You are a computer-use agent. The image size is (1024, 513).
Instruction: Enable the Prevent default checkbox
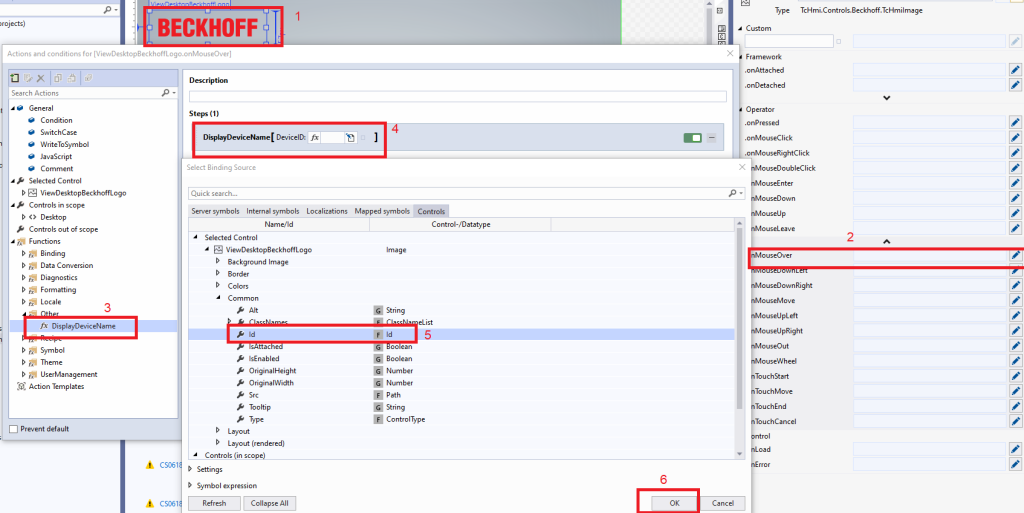tap(13, 429)
